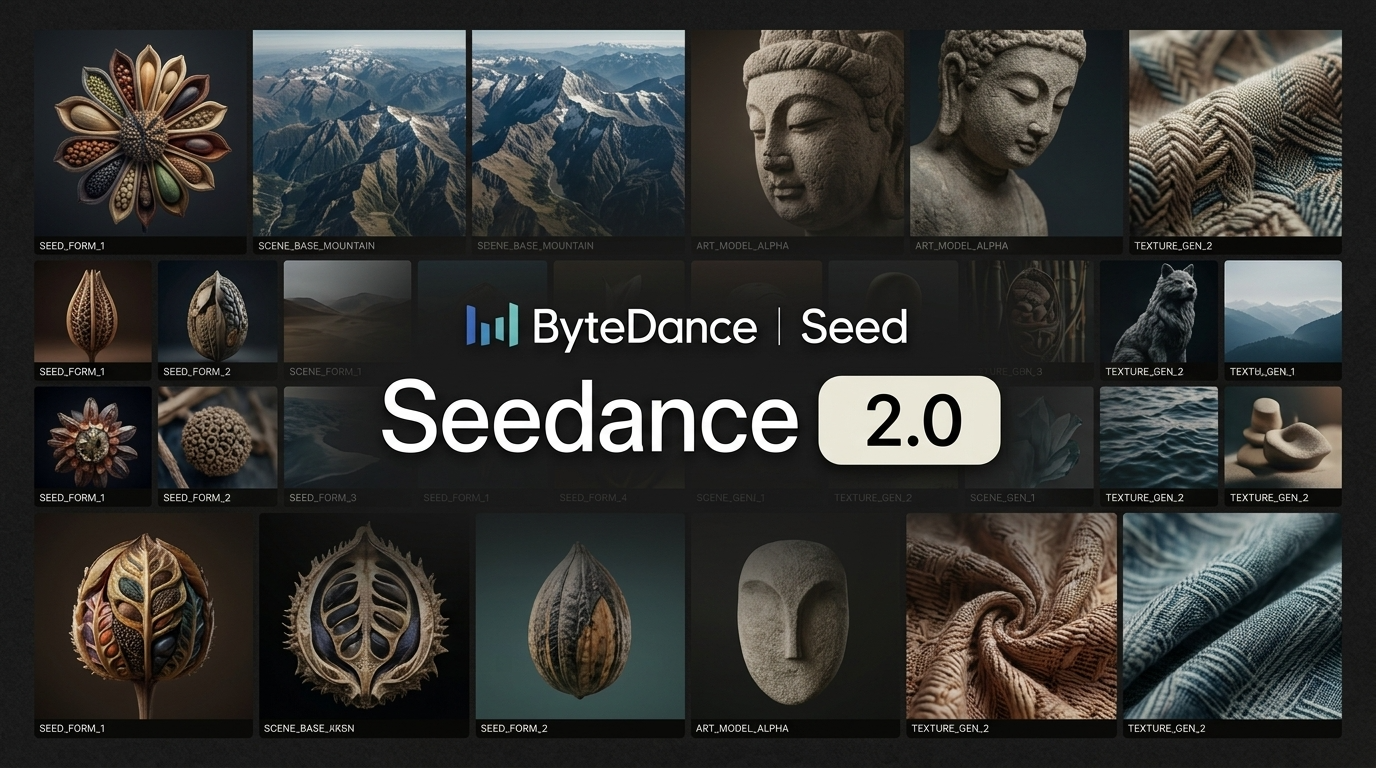Click the SCENE_BASE_AKSN caption label
Image resolution: width=1376 pixels, height=768 pixels.
click(309, 728)
